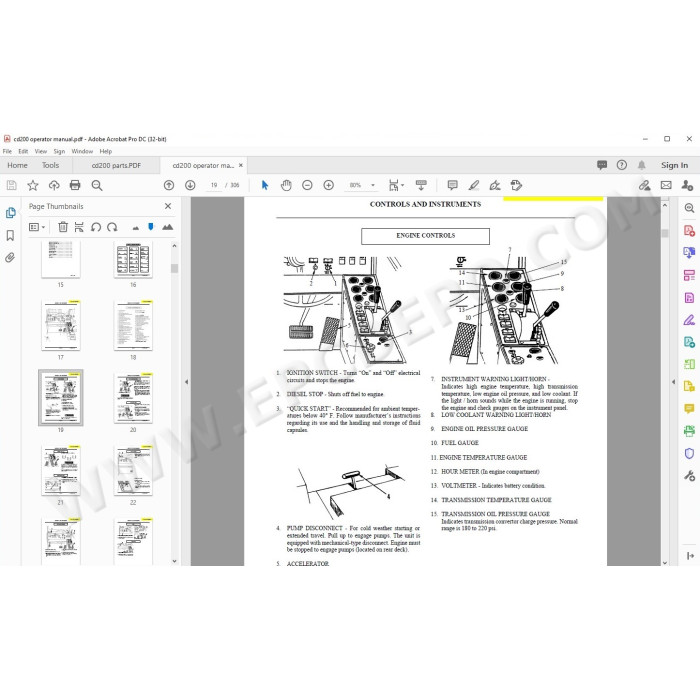700x700 pixels.
Task: Close the cd200 operator manual tab
Action: pos(241,165)
